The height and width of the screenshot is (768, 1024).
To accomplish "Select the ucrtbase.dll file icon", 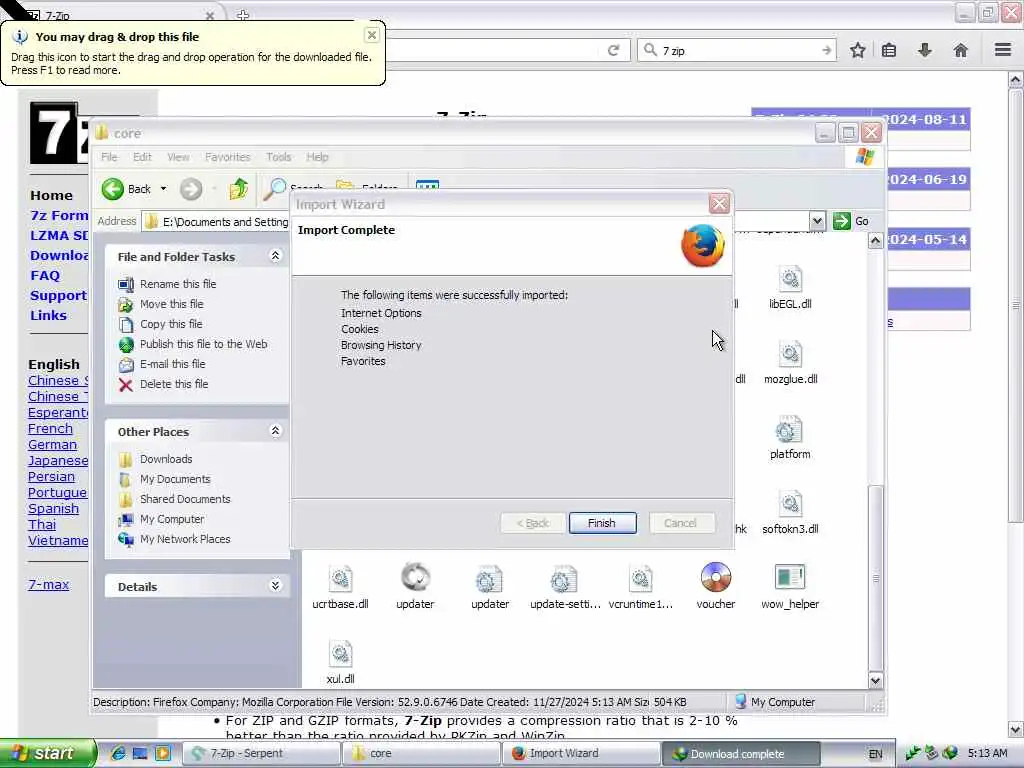I will 340,580.
